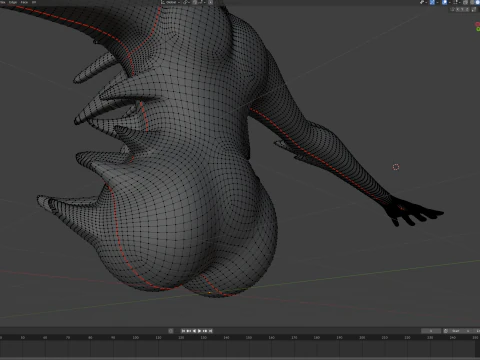Image resolution: width=480 pixels, height=360 pixels.
Task: Open the overlays options dropdown arrow
Action: [x=450, y=2]
